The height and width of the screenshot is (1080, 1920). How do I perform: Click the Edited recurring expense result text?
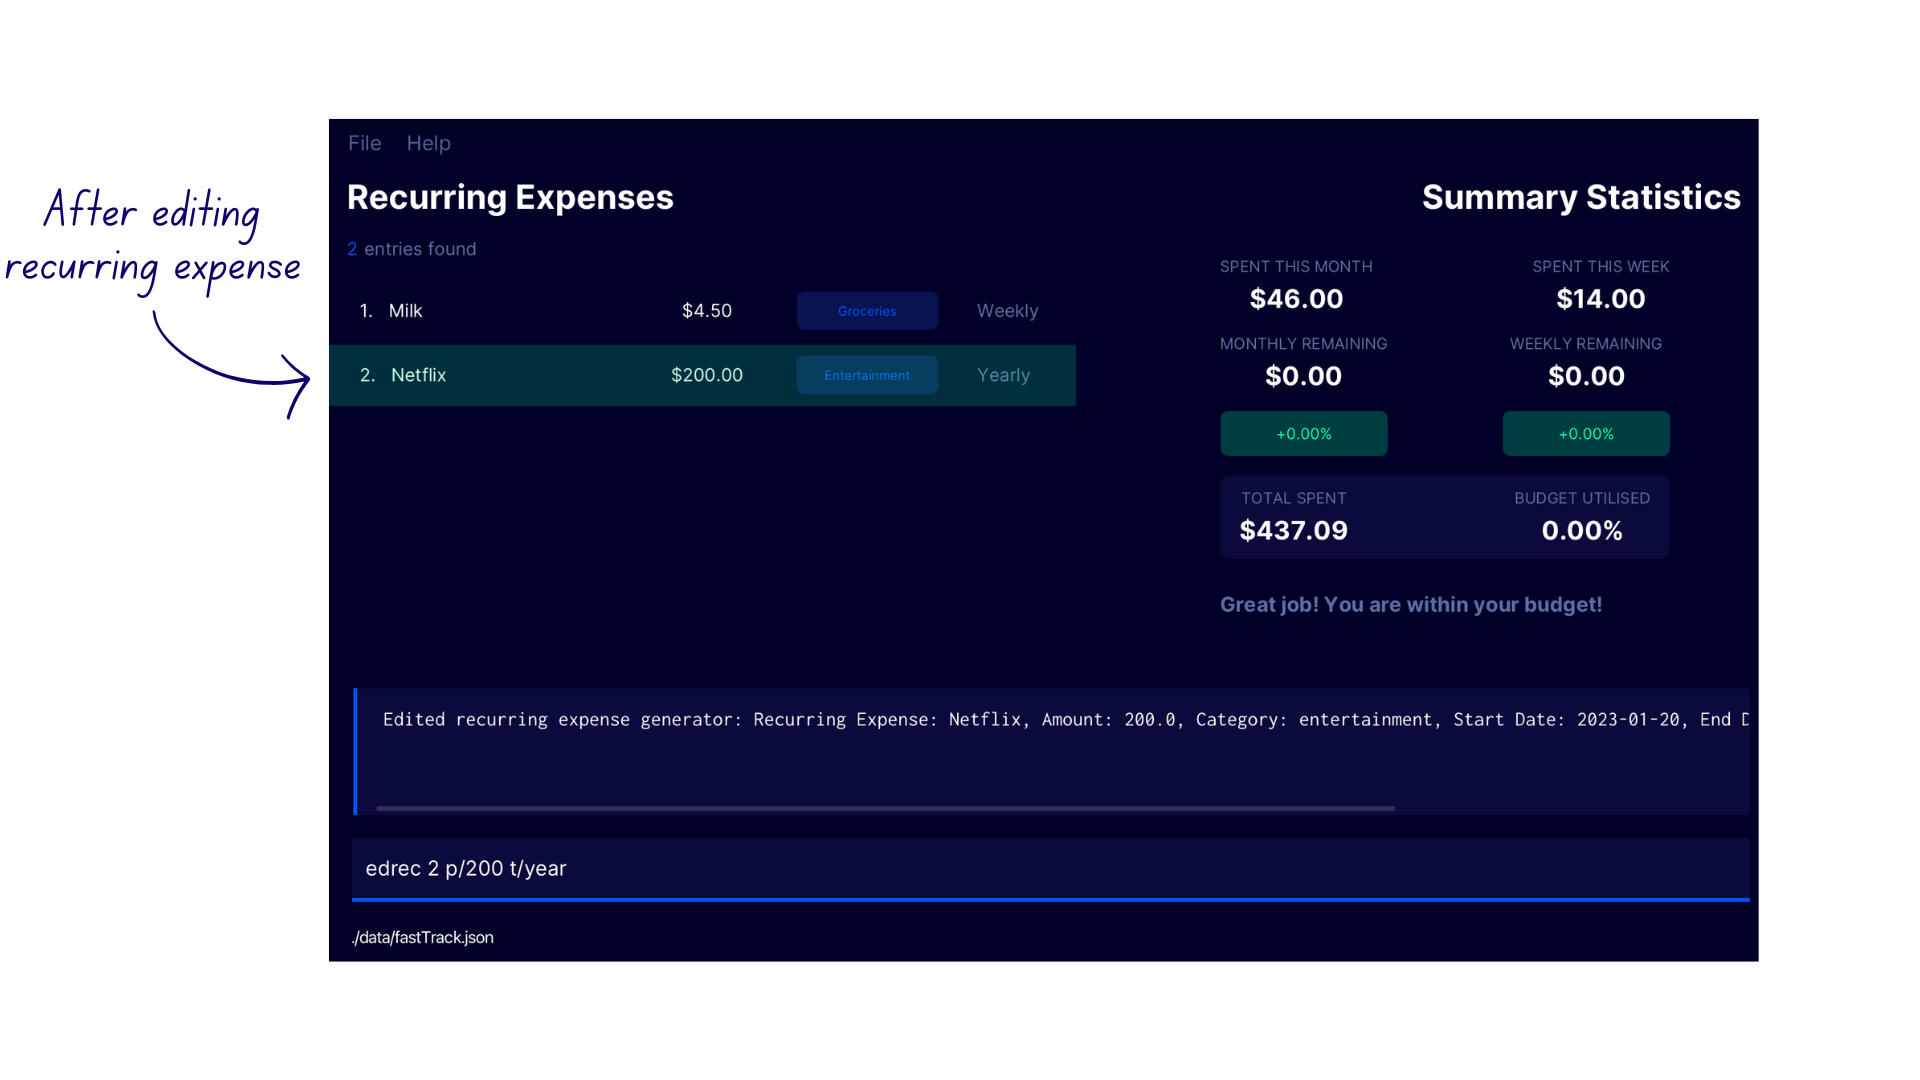pos(1065,720)
